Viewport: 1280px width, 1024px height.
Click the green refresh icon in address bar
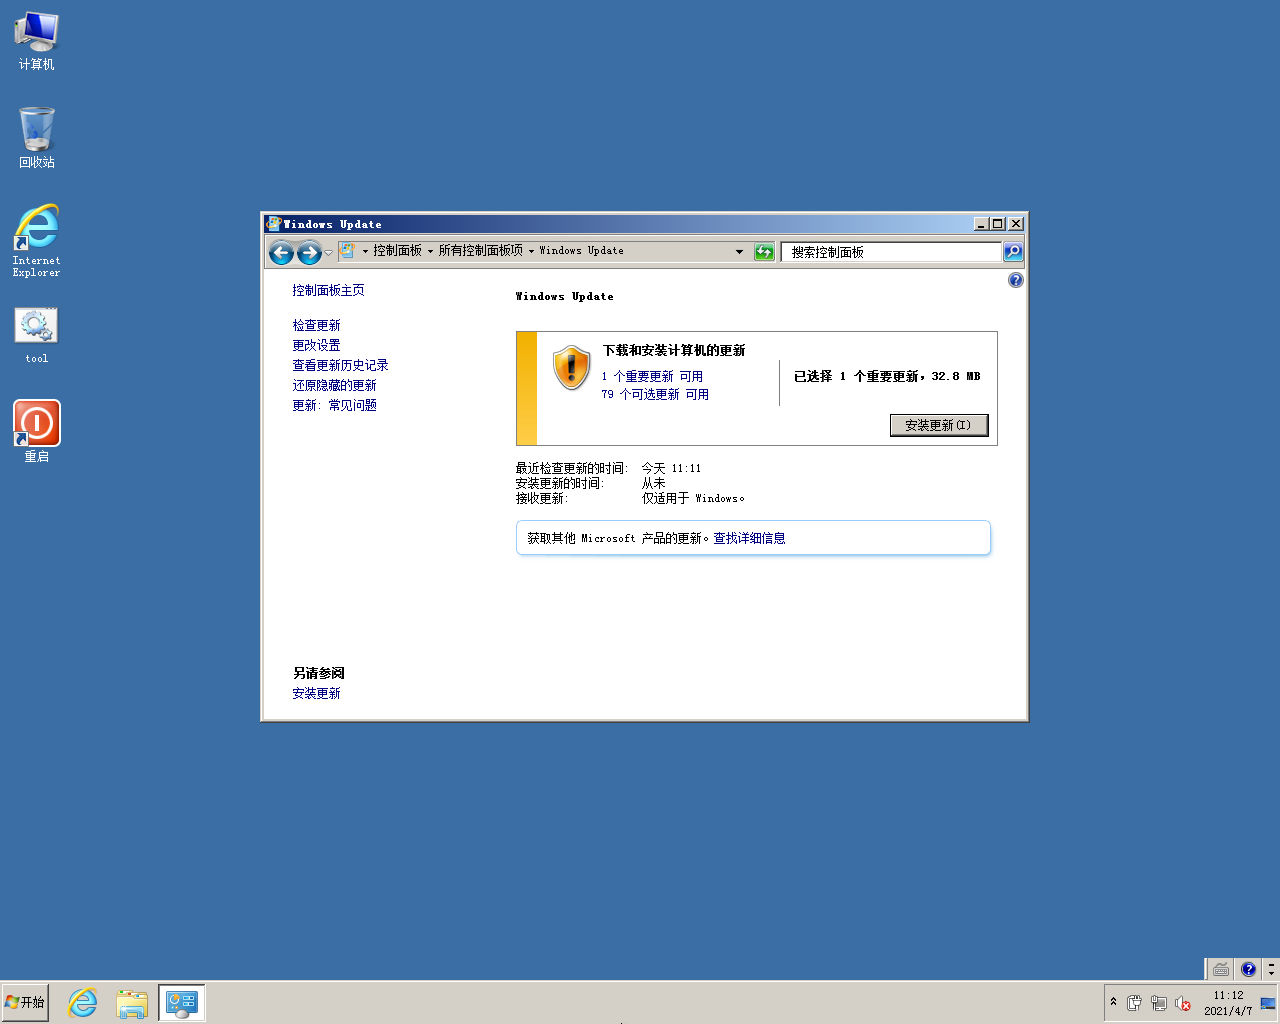click(764, 252)
